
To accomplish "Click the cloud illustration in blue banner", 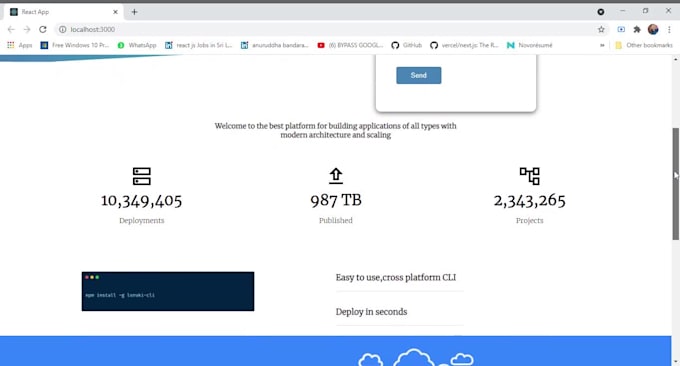I will pos(415,358).
